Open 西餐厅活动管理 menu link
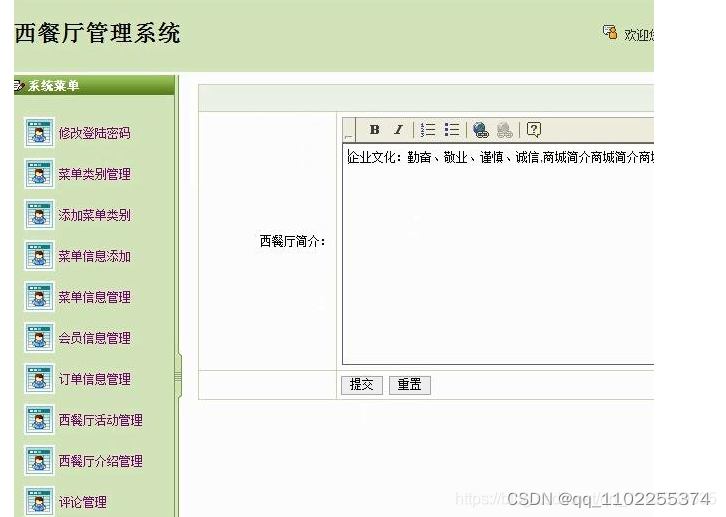This screenshot has height=517, width=726. 100,420
